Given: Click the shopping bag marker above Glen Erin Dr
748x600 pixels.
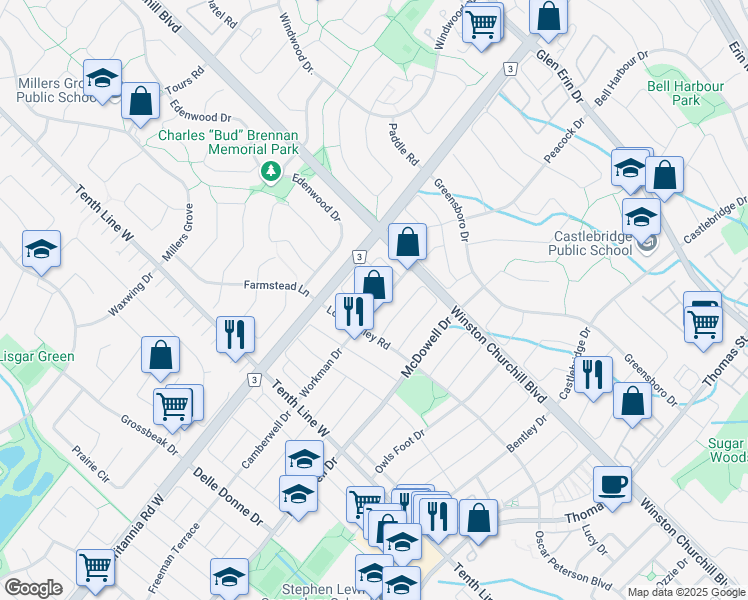Looking at the screenshot, I should pos(549,17).
